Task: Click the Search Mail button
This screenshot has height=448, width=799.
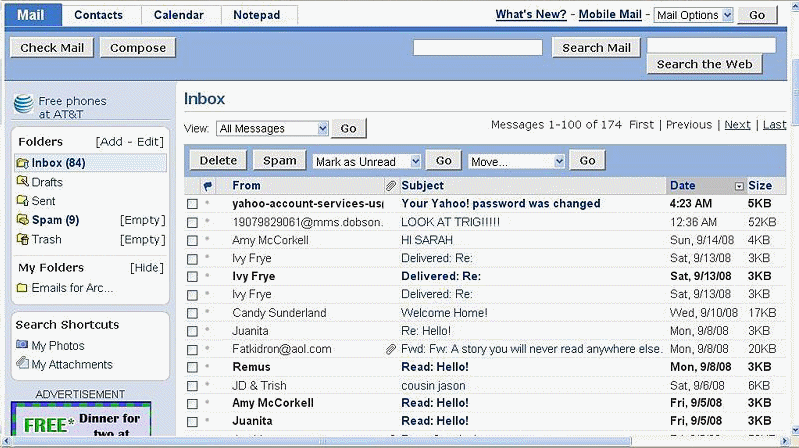Action: click(x=596, y=47)
